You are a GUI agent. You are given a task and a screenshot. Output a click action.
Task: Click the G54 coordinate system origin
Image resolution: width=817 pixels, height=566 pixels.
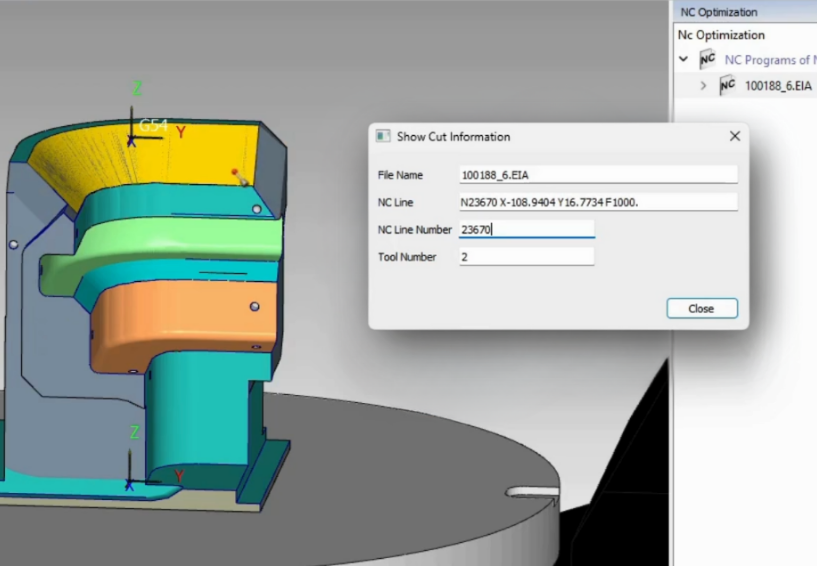132,139
